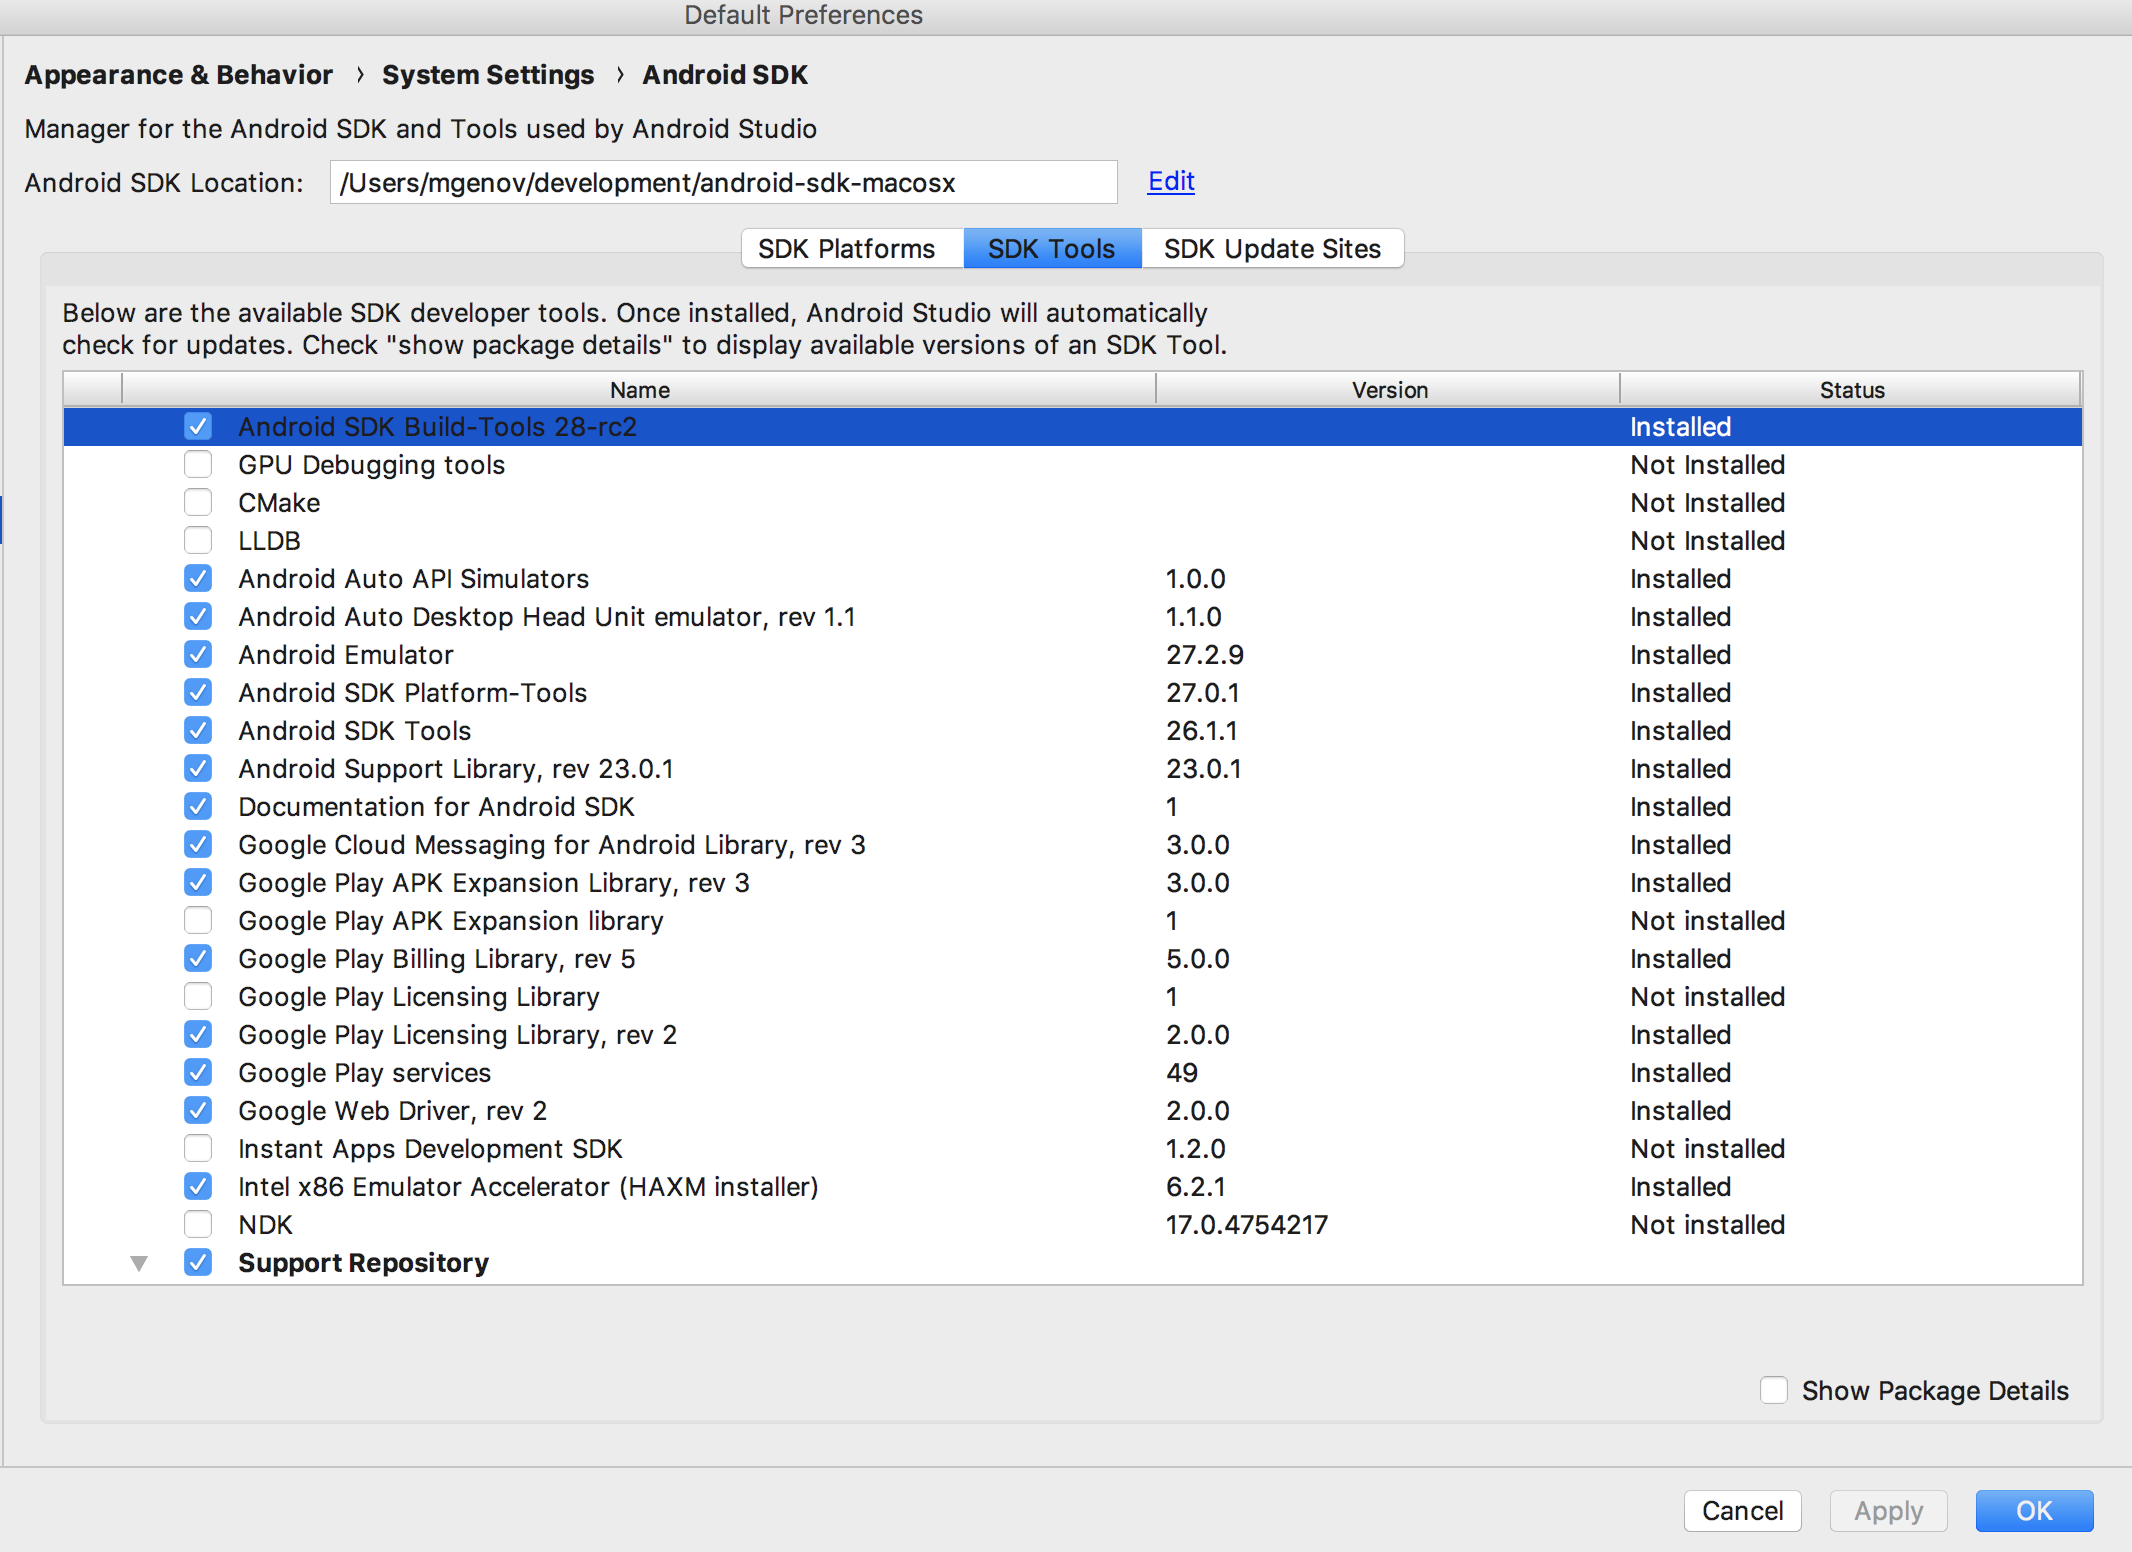Uncheck Google Play services checkbox

tap(198, 1073)
